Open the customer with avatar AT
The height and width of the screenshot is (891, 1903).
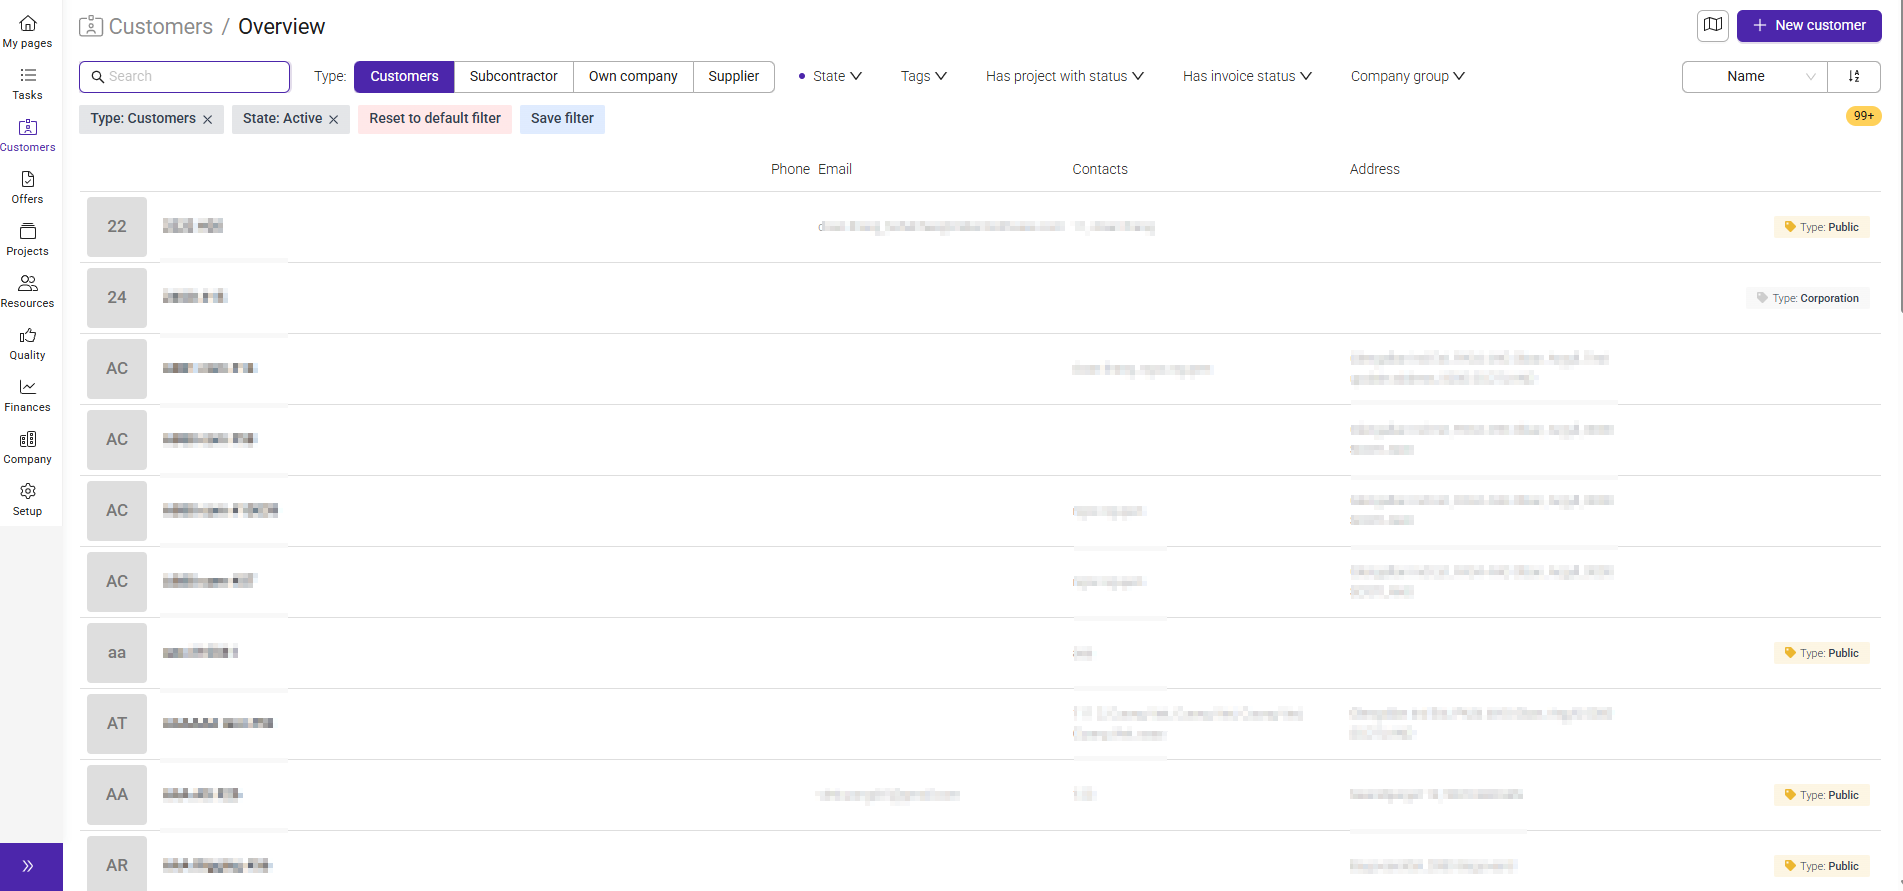117,724
